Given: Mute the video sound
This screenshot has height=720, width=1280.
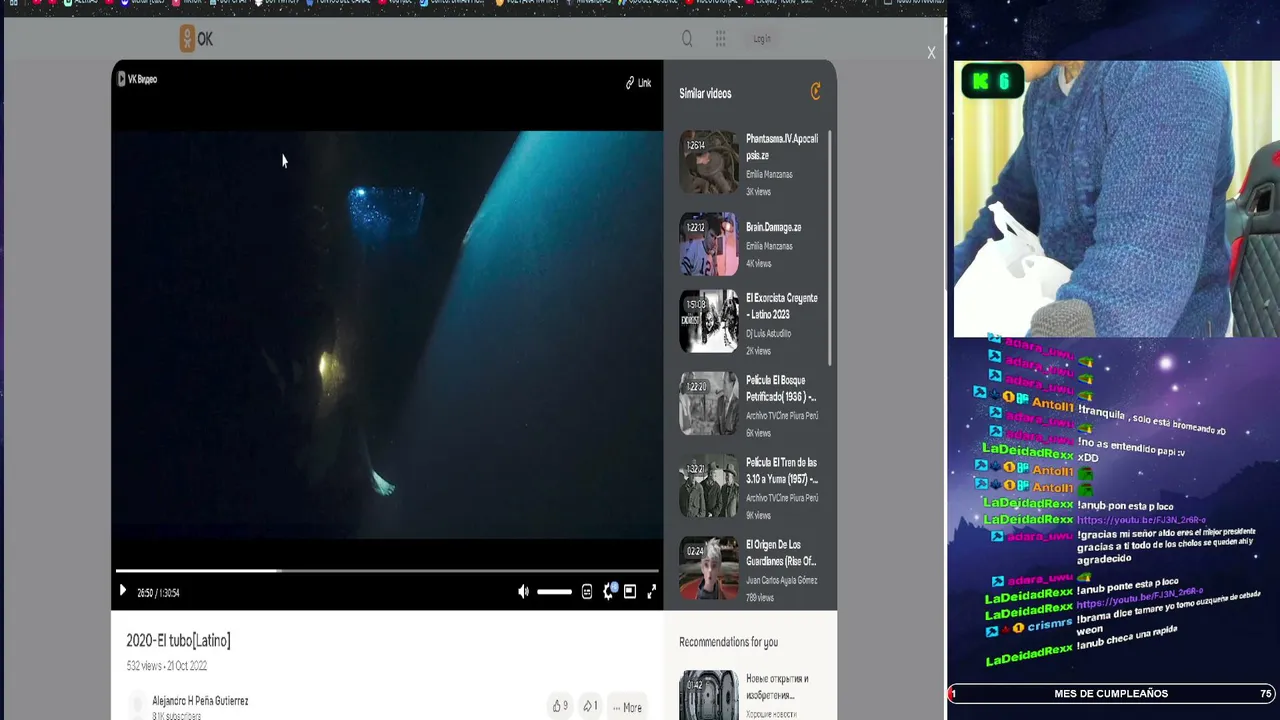Looking at the screenshot, I should pos(523,592).
